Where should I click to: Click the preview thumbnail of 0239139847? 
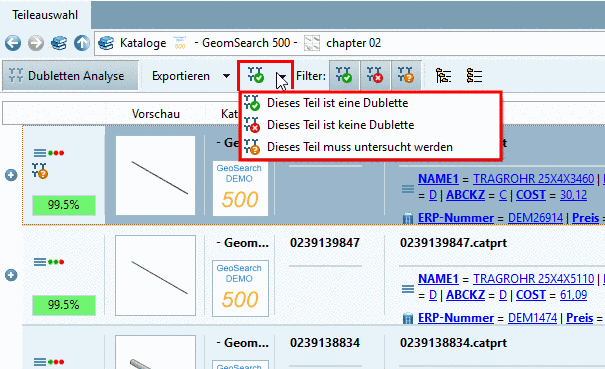(x=155, y=275)
